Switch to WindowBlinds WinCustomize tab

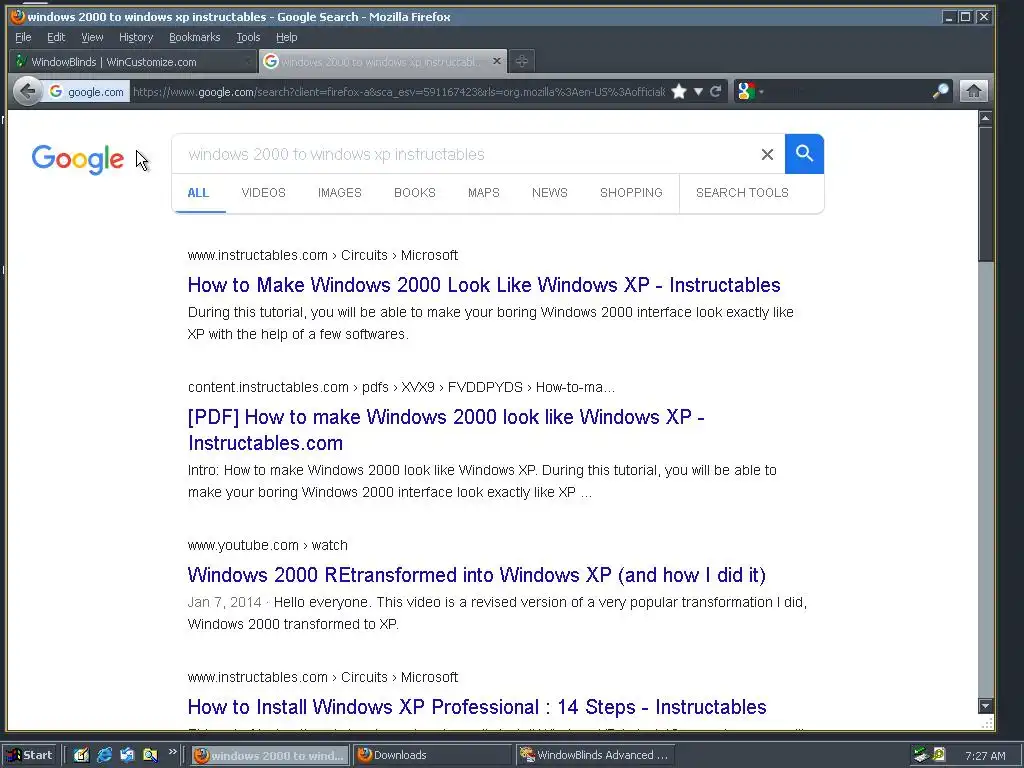tap(133, 62)
